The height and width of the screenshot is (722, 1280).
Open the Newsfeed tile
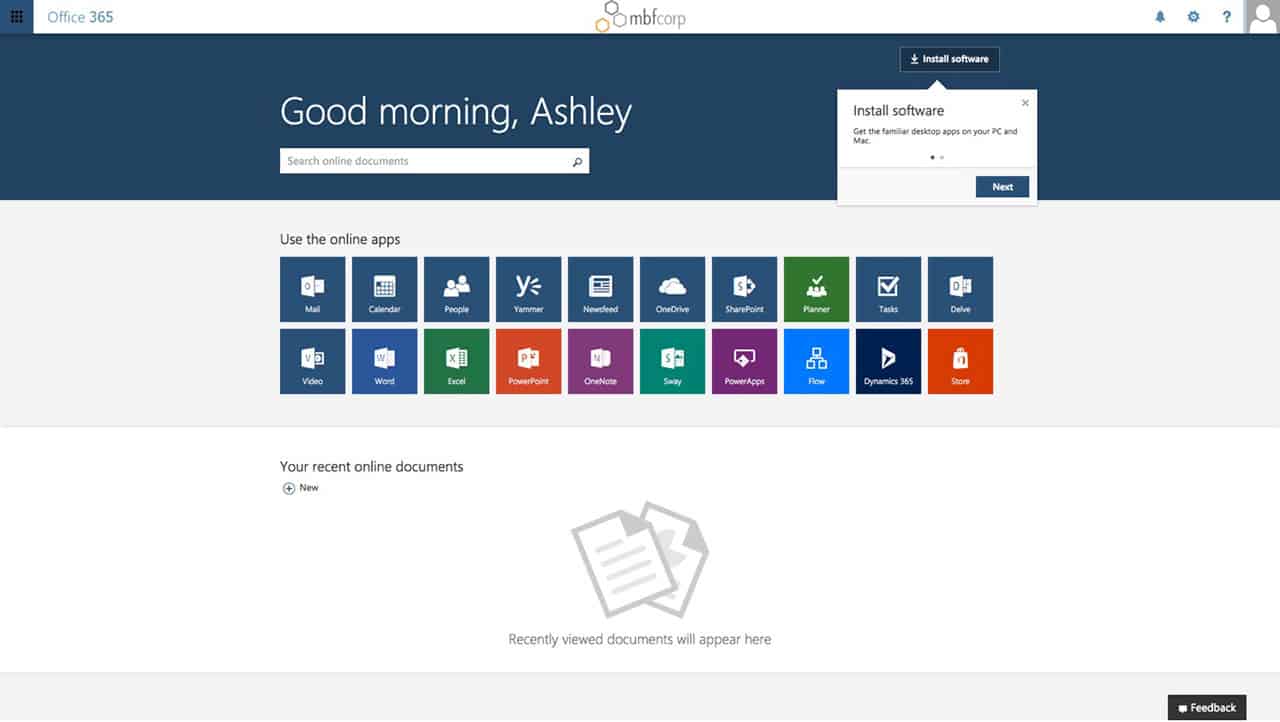pos(601,289)
